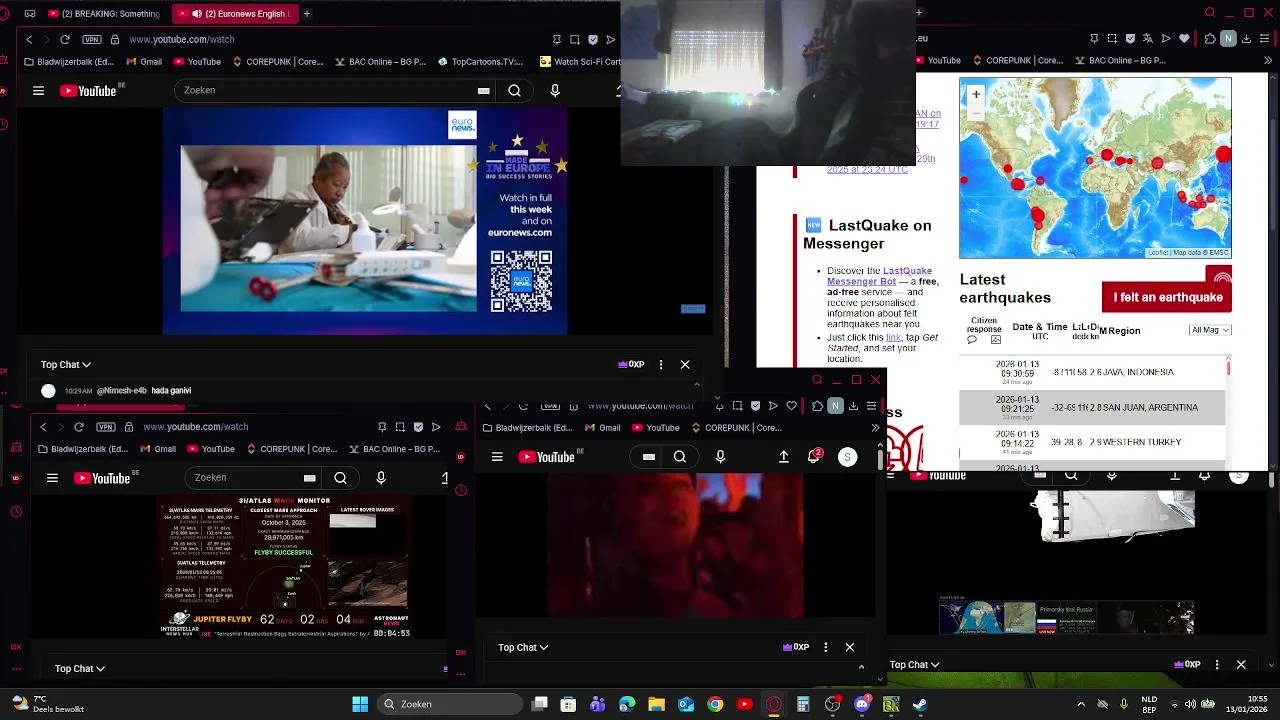Click YouTube upload icon in bottom-middle window
This screenshot has width=1280, height=720.
[784, 457]
